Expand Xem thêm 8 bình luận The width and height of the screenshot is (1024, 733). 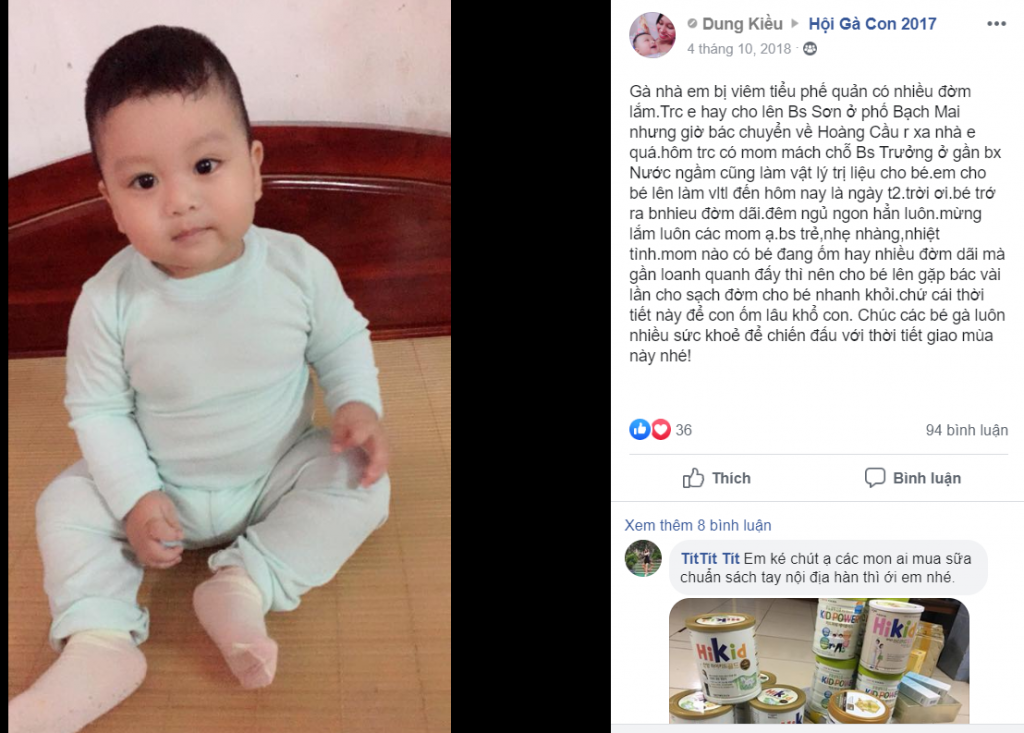[x=697, y=525]
